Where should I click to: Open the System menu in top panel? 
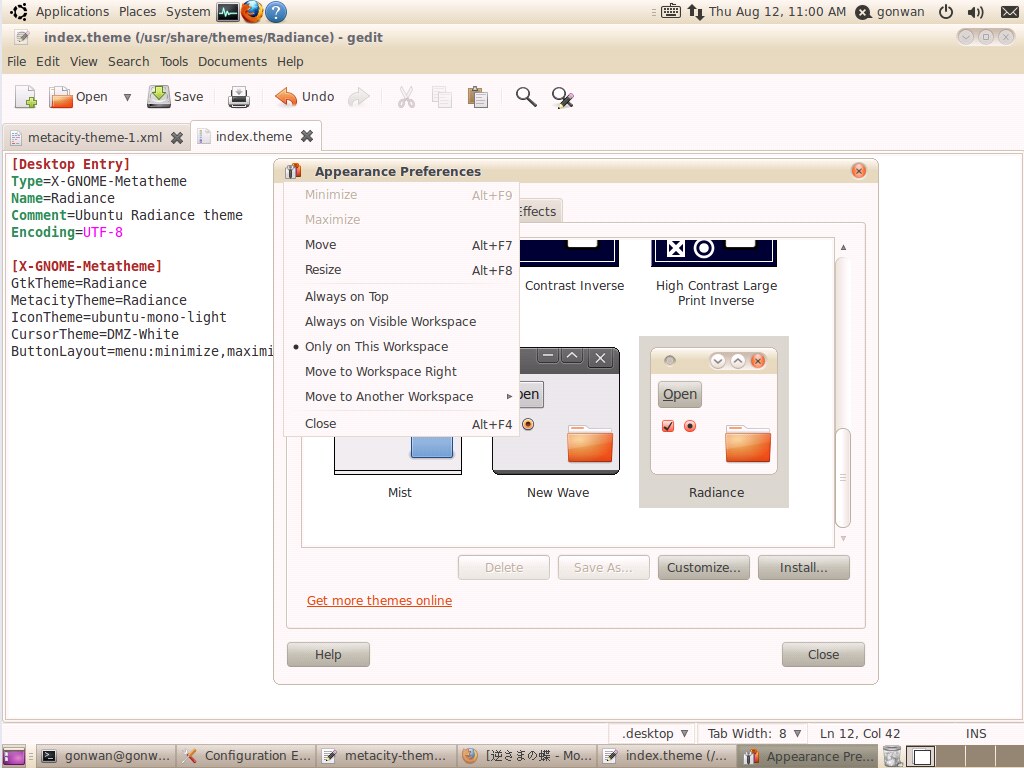188,12
